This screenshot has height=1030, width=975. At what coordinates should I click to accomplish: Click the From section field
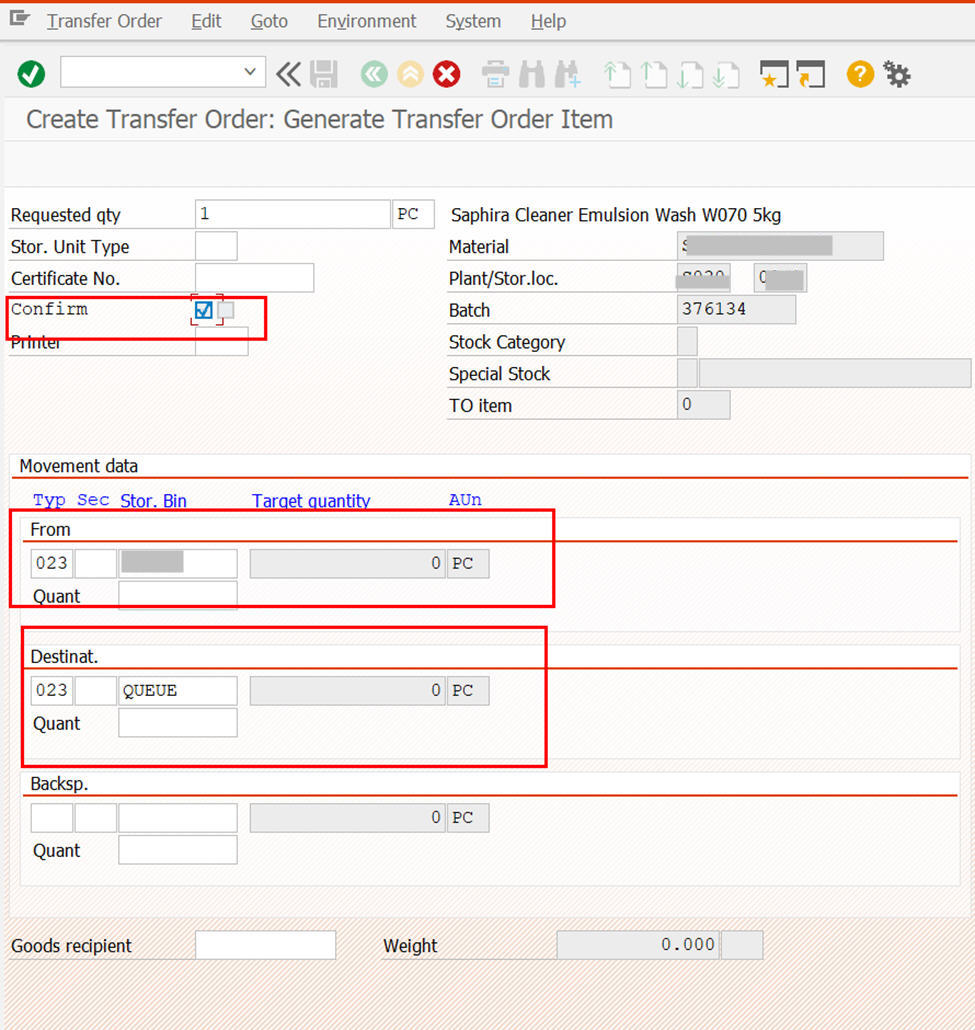click(x=95, y=564)
